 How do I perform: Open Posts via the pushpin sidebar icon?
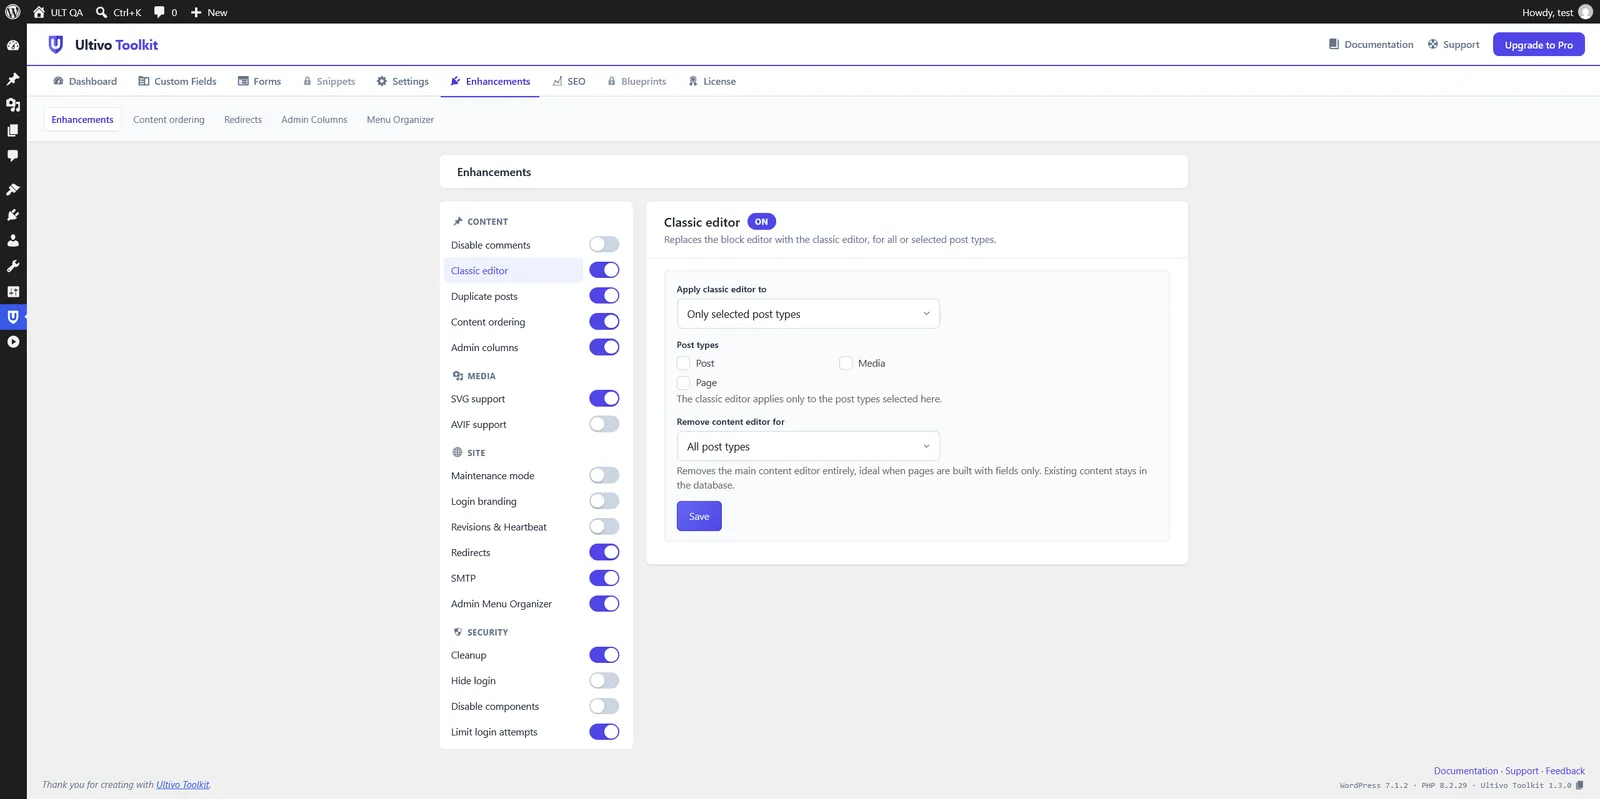tap(13, 79)
